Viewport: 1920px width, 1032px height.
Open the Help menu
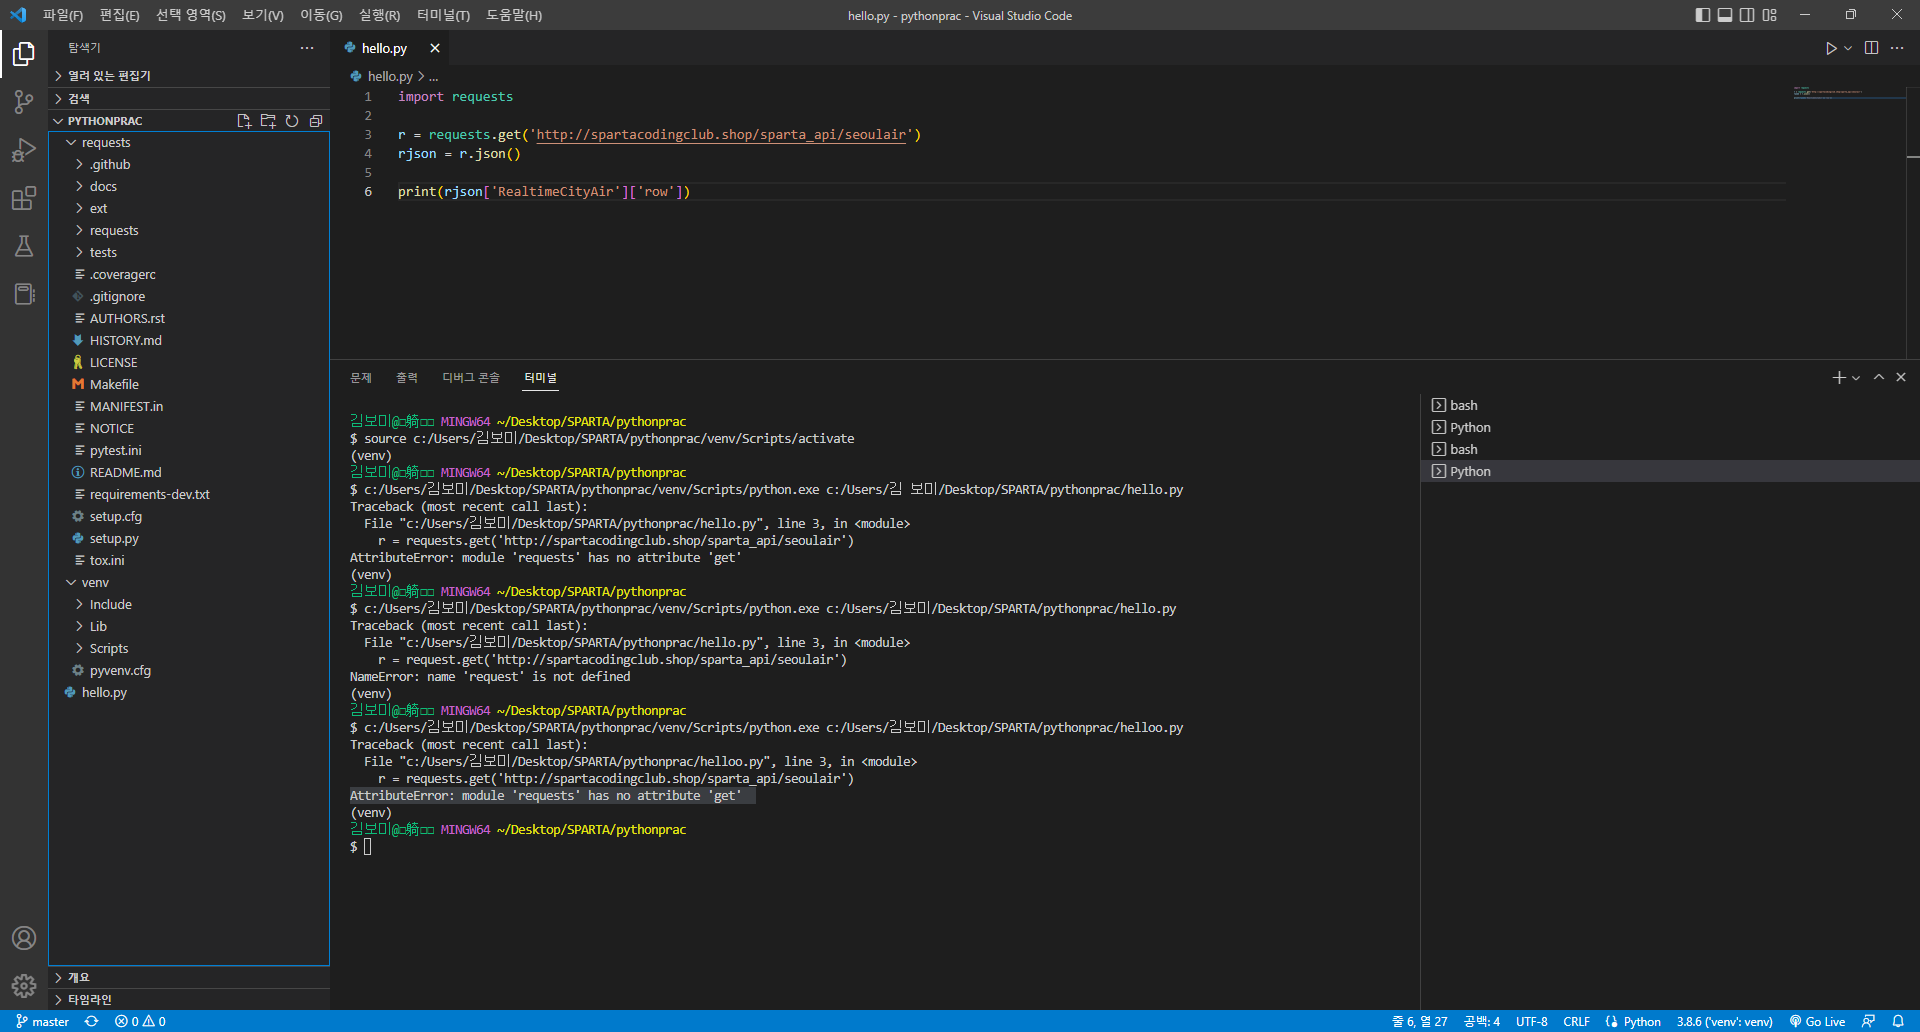point(514,15)
